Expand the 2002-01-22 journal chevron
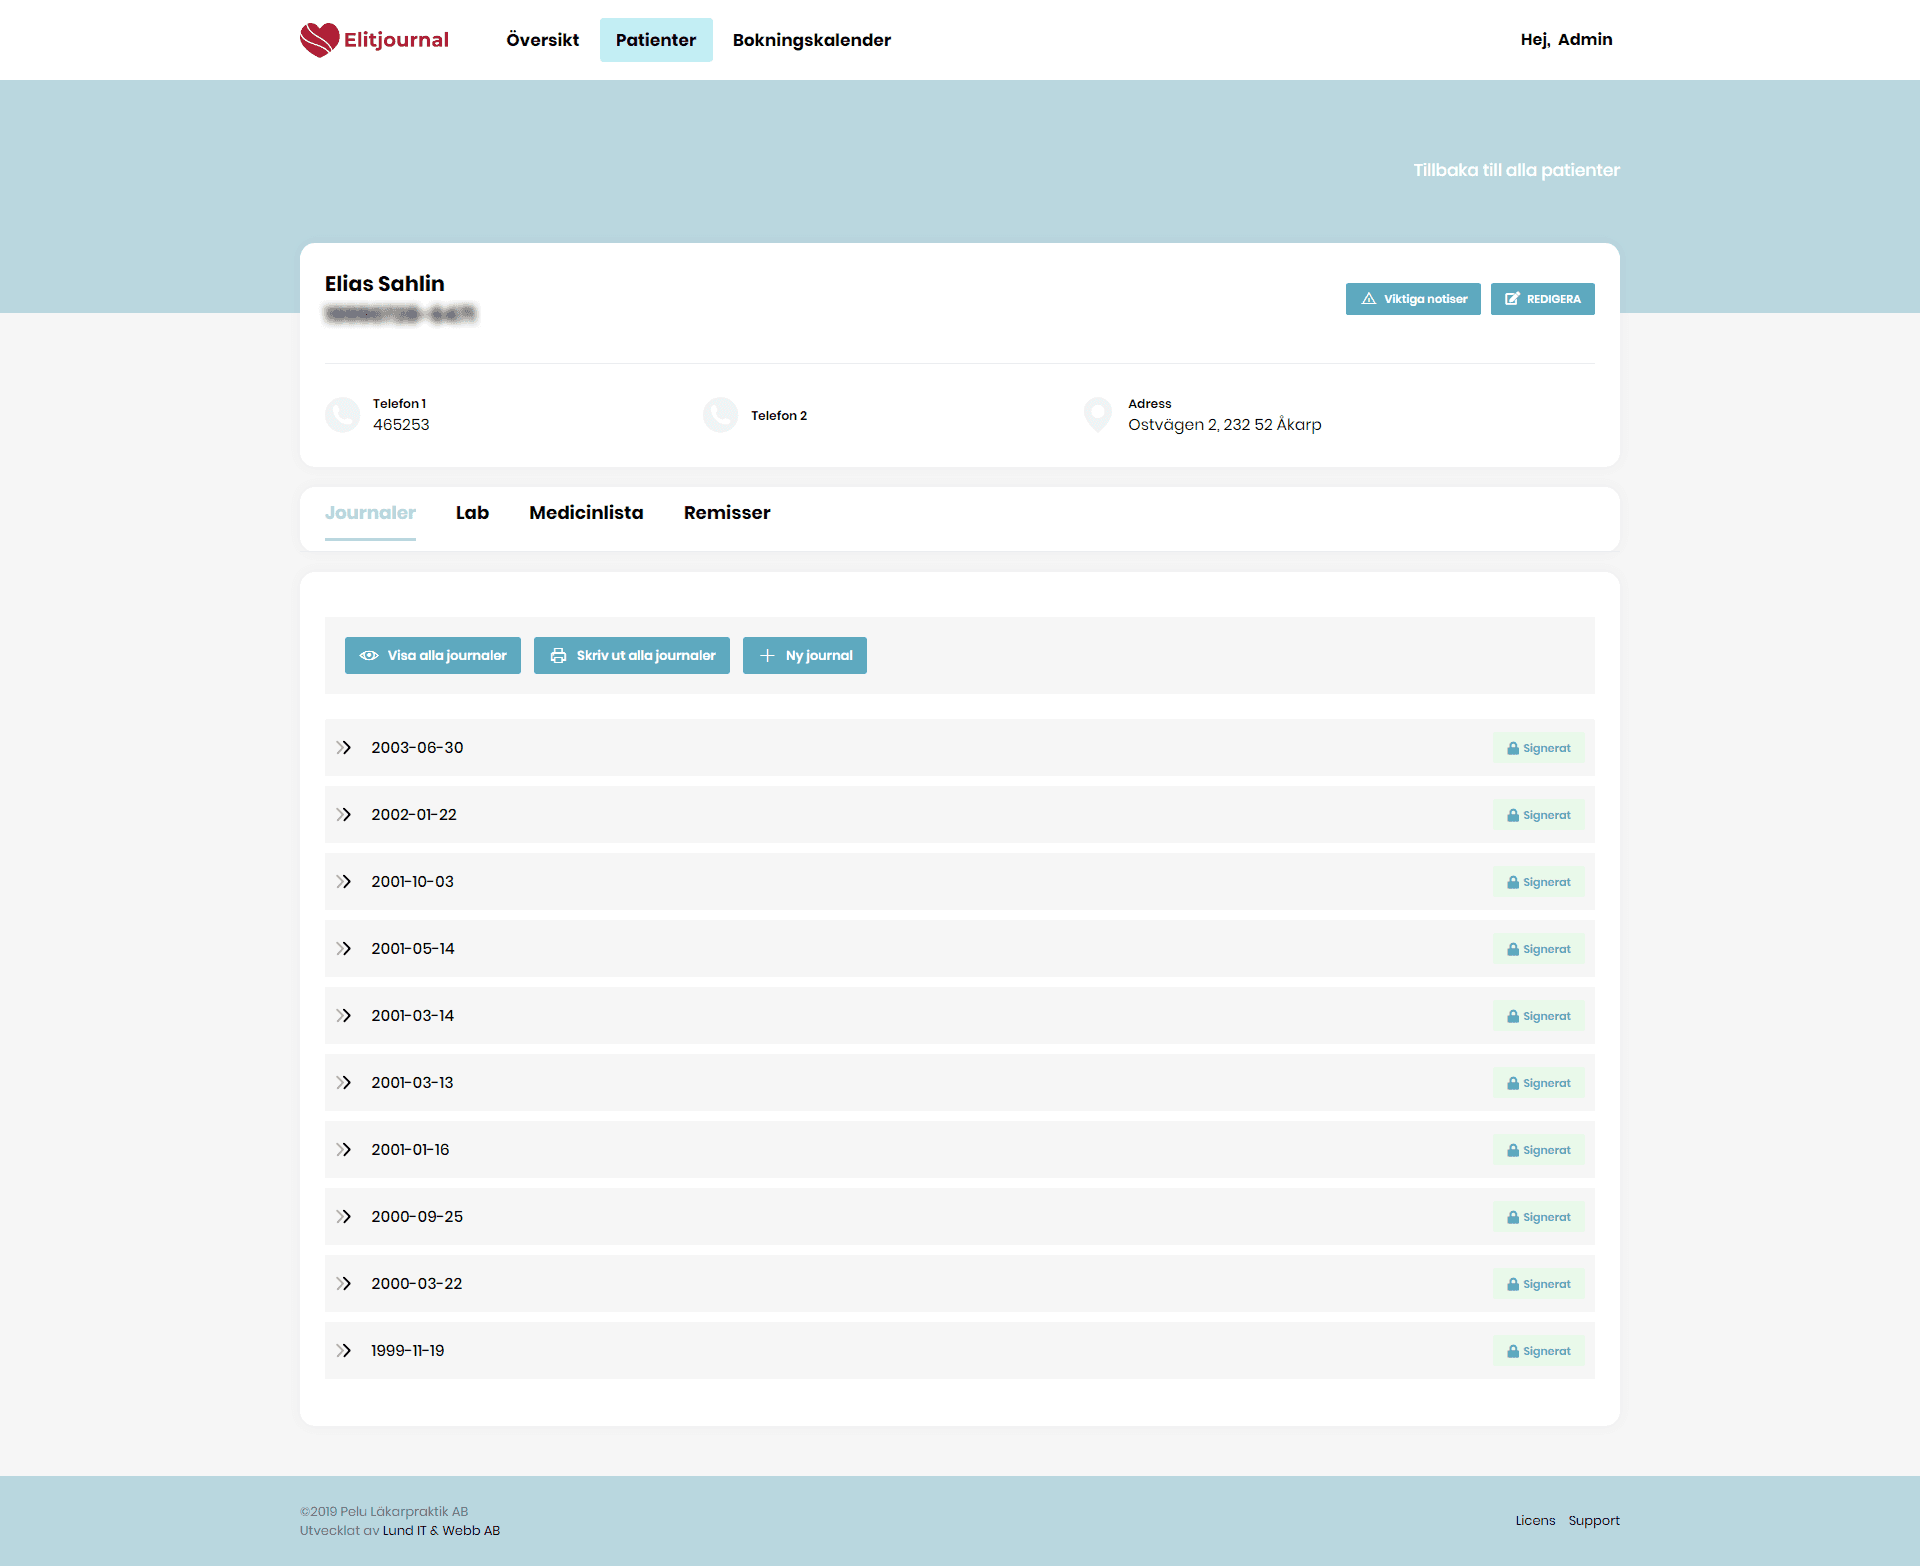Viewport: 1920px width, 1566px height. pos(344,815)
